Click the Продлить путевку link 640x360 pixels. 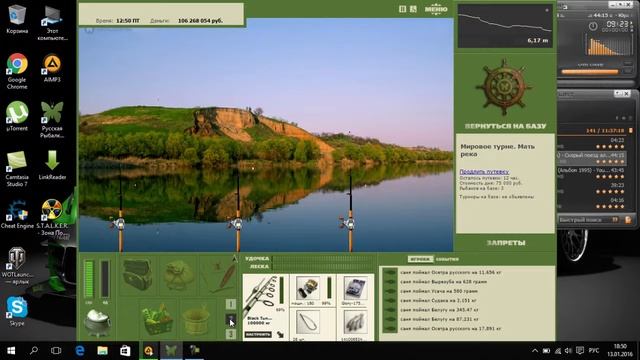tap(484, 171)
